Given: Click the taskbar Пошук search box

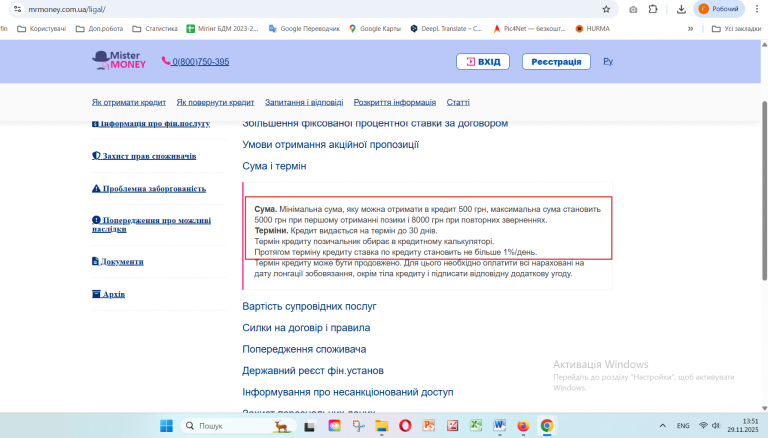Looking at the screenshot, I should coord(238,426).
